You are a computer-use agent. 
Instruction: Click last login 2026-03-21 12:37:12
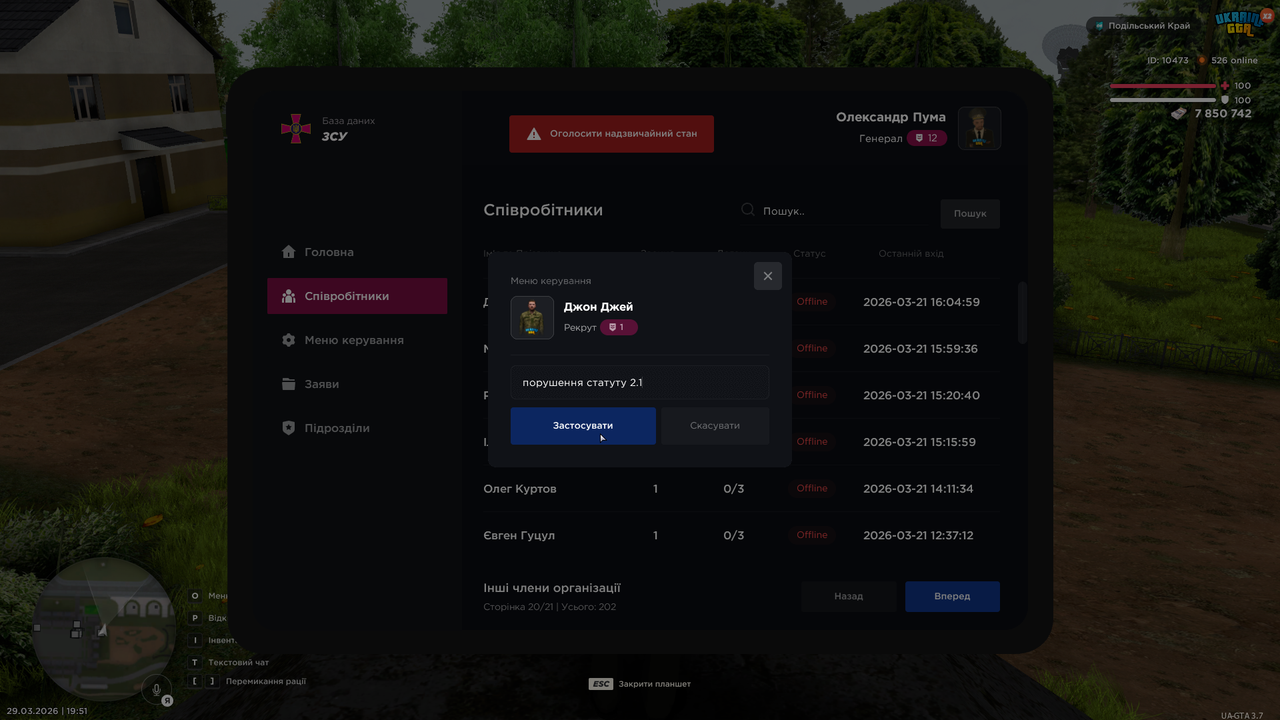[x=918, y=536]
